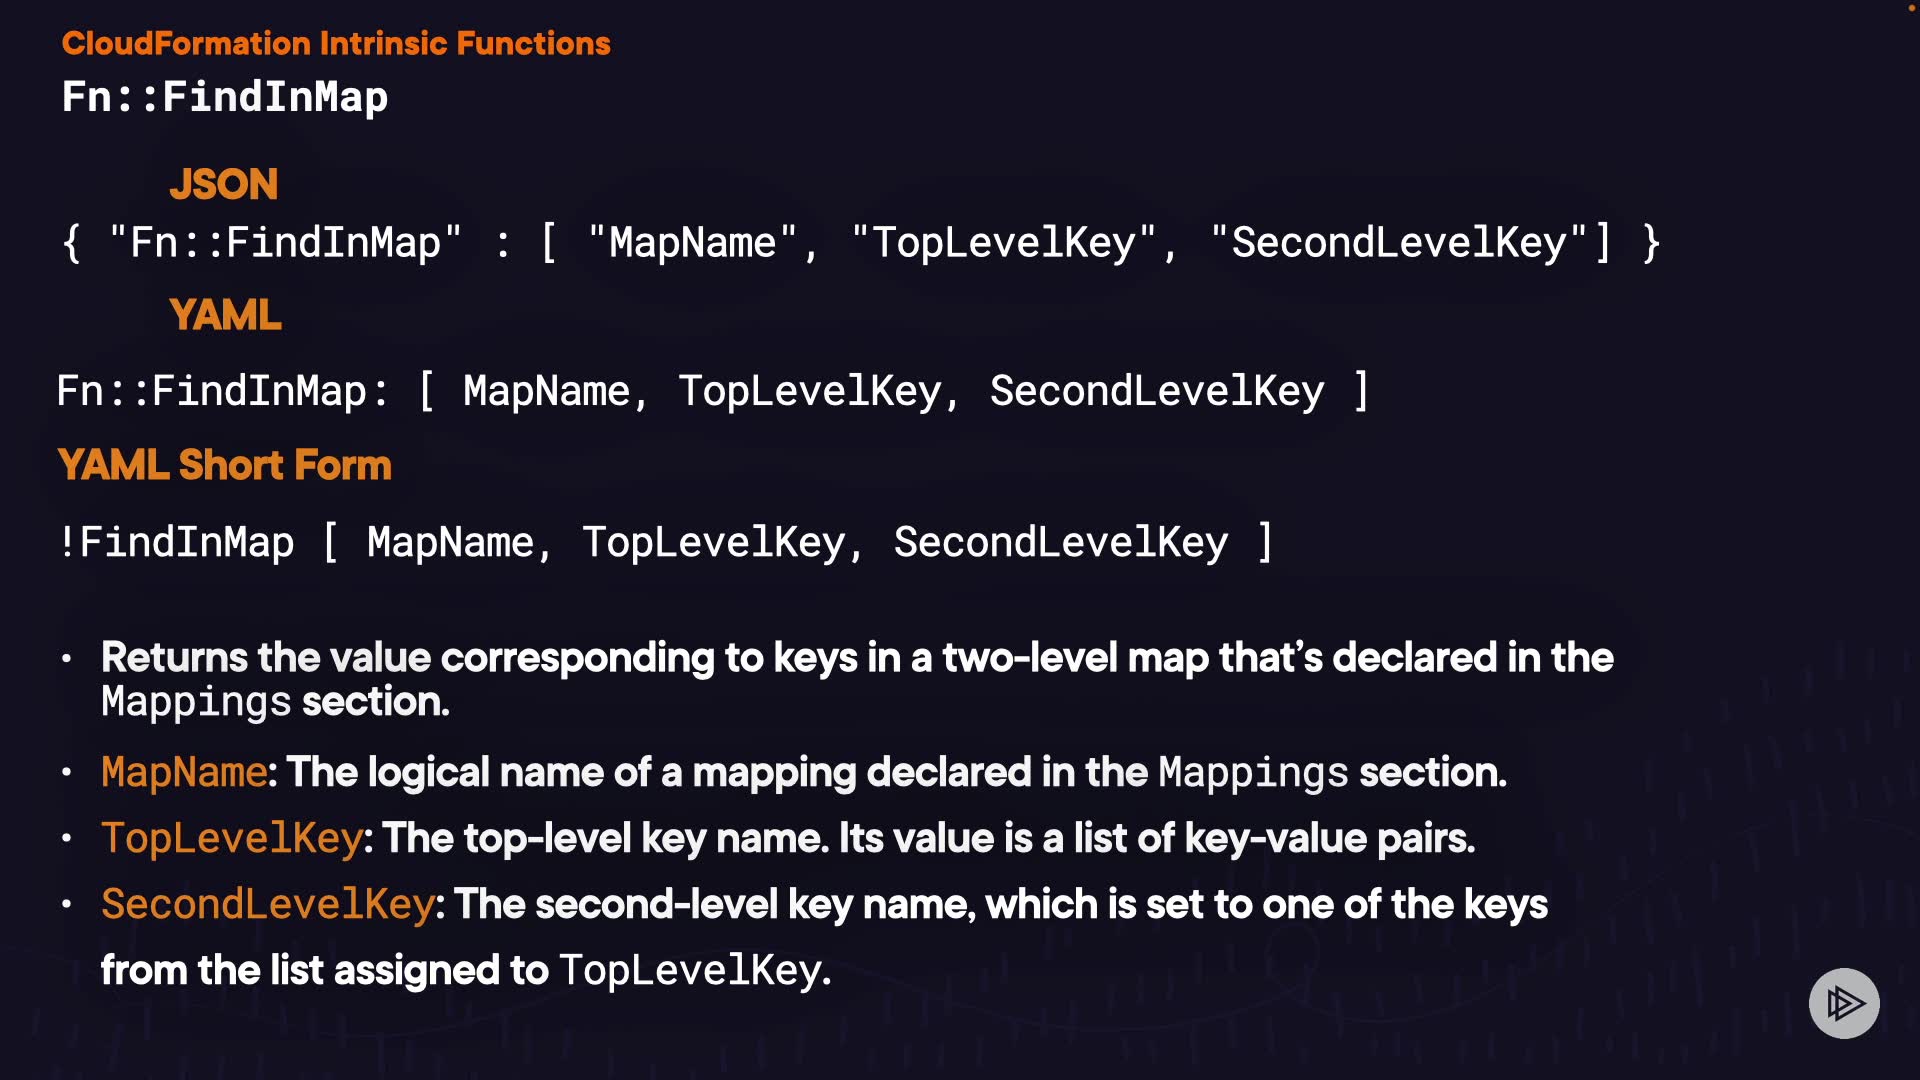This screenshot has height=1080, width=1920.
Task: Click "TopLevelKey." ending the last bullet
Action: click(x=694, y=970)
